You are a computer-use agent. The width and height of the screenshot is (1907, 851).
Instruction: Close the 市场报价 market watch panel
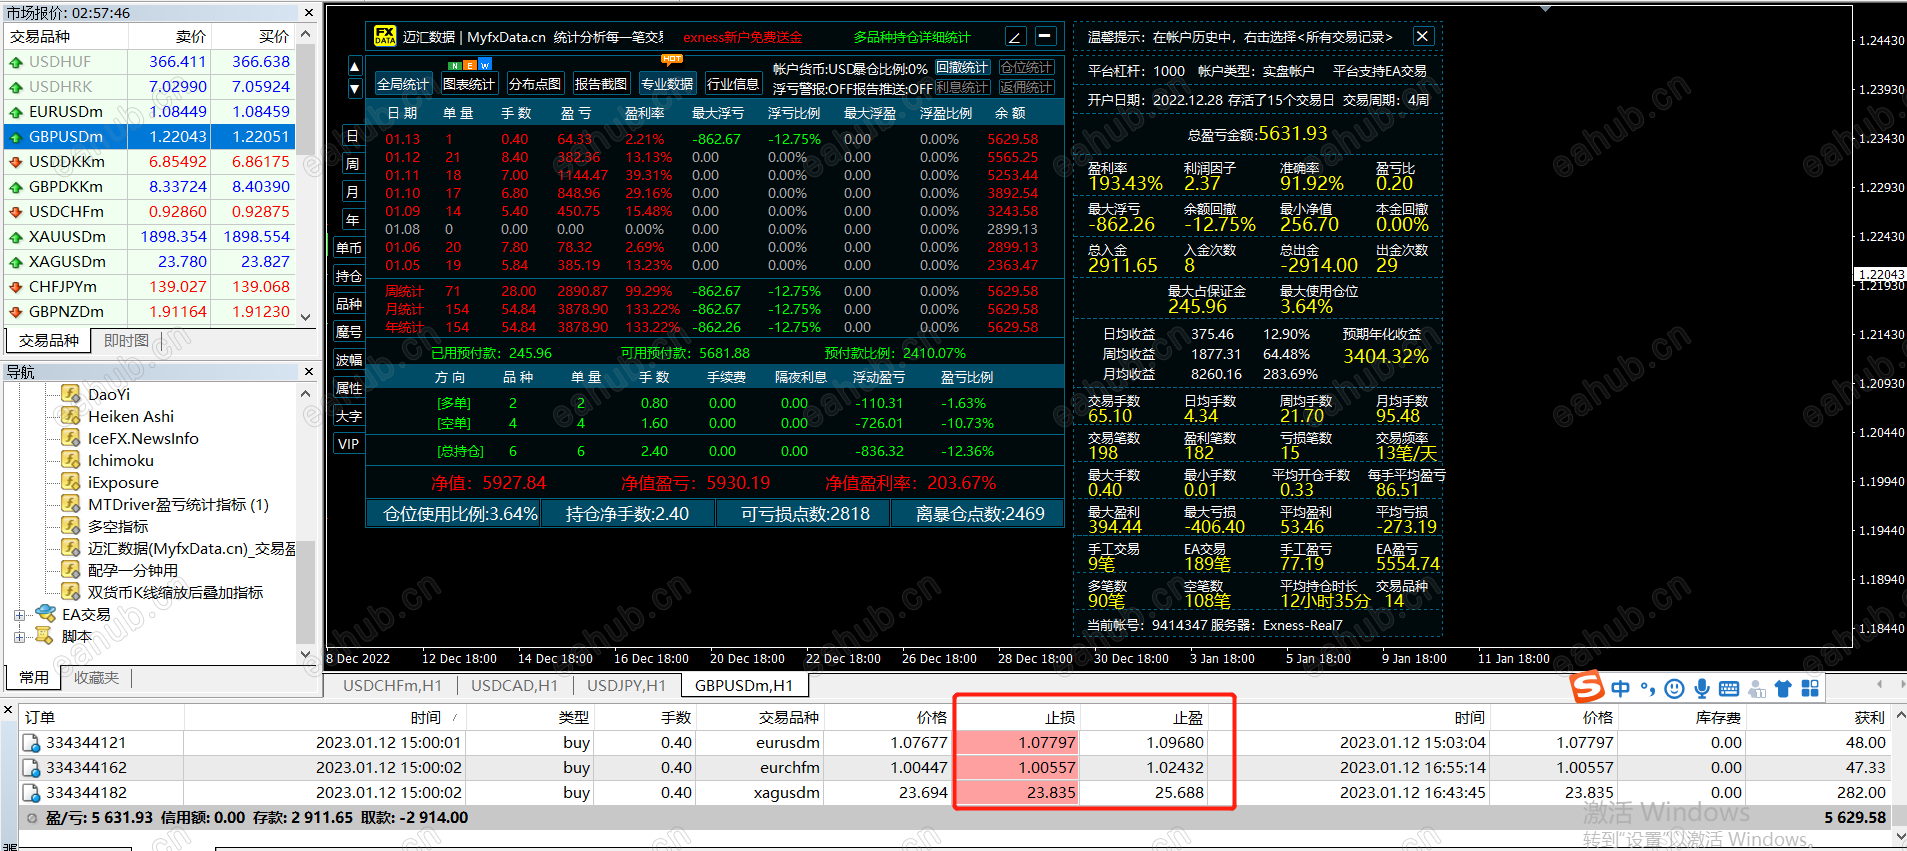(308, 13)
